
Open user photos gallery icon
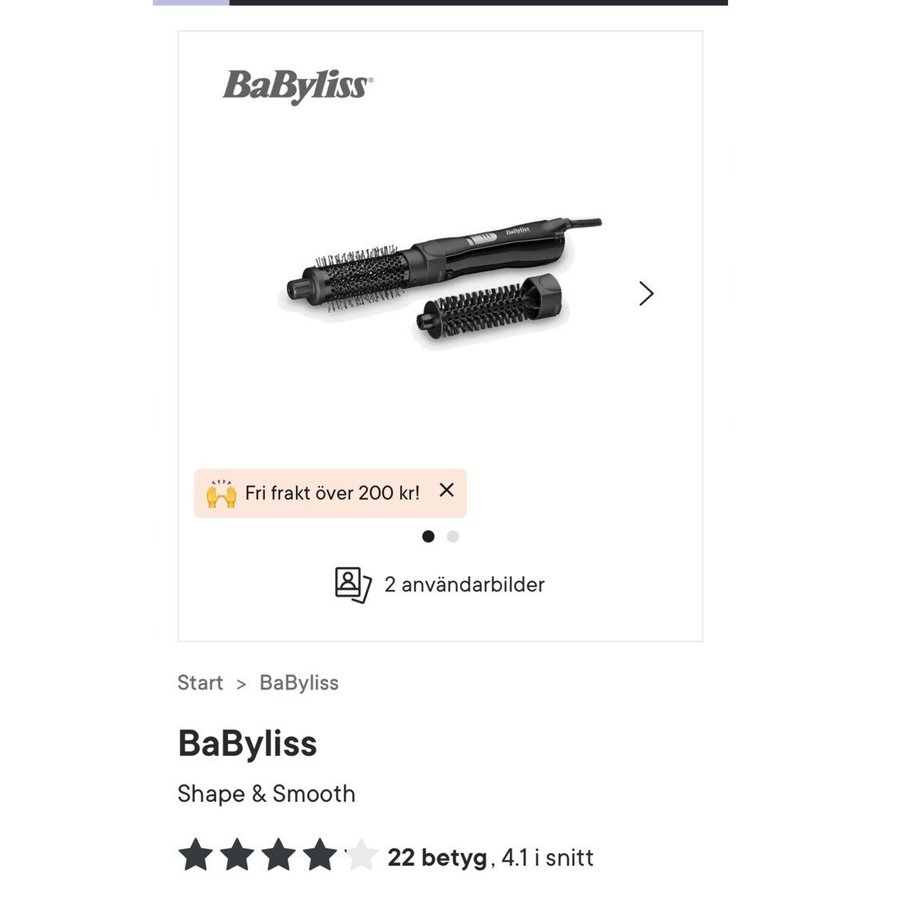[352, 584]
